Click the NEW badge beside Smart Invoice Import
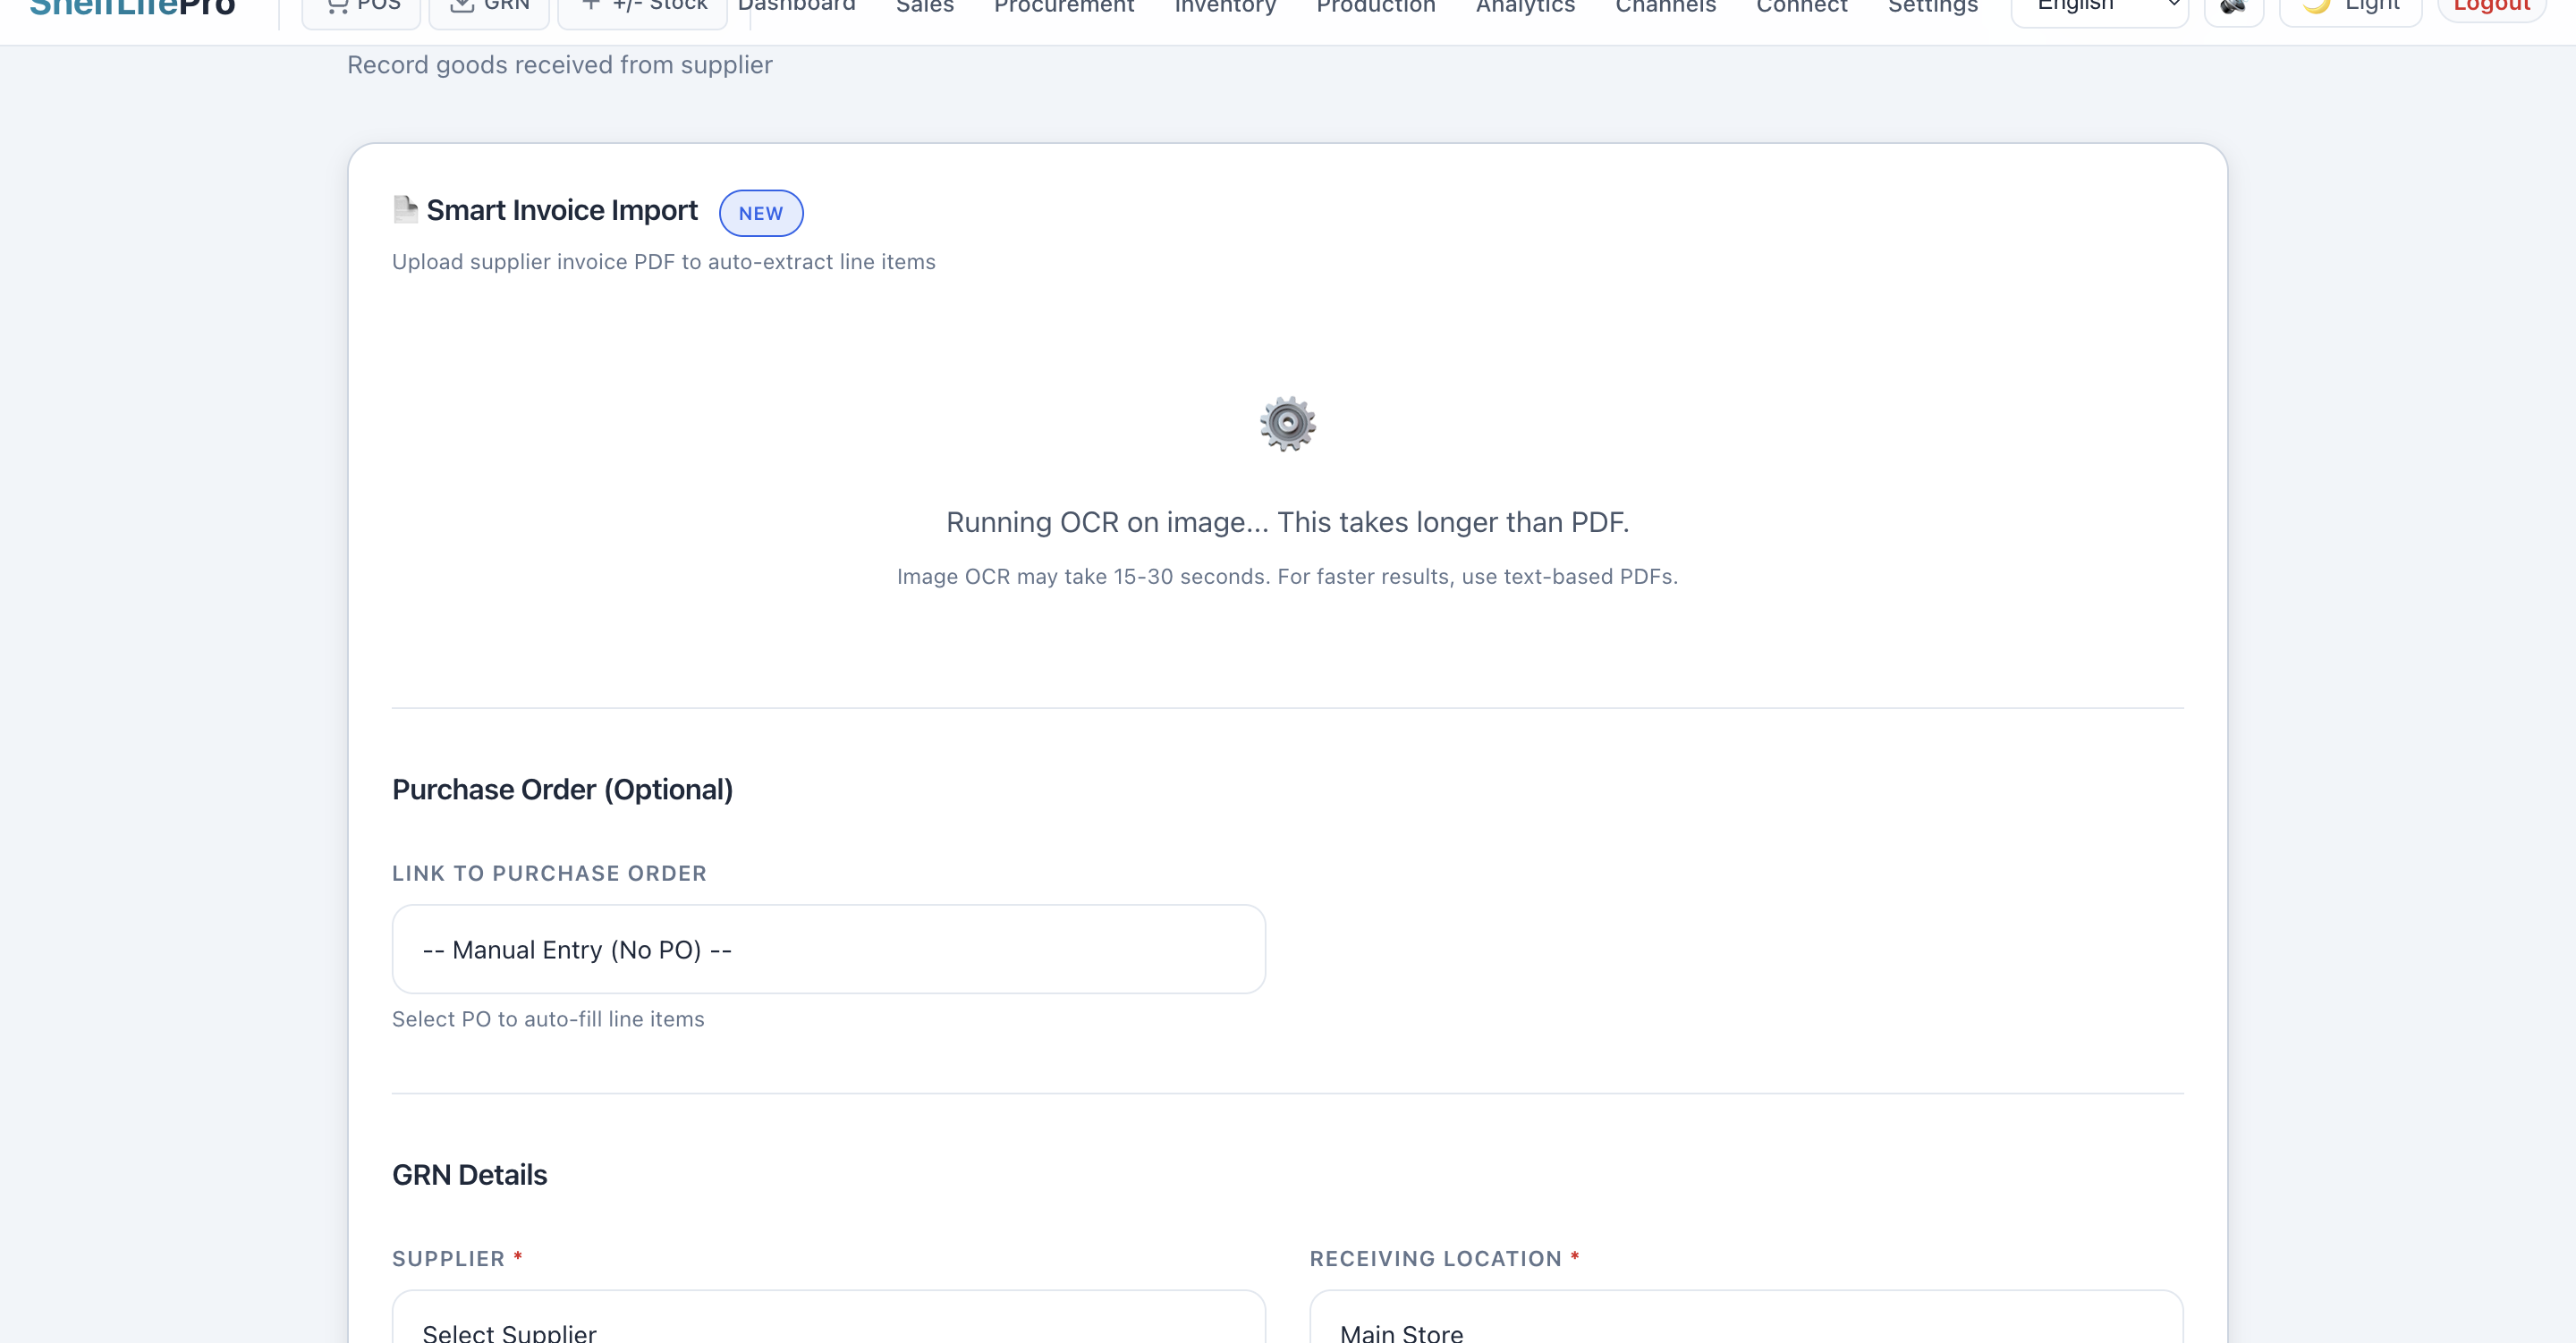Image resolution: width=2576 pixels, height=1343 pixels. tap(760, 212)
